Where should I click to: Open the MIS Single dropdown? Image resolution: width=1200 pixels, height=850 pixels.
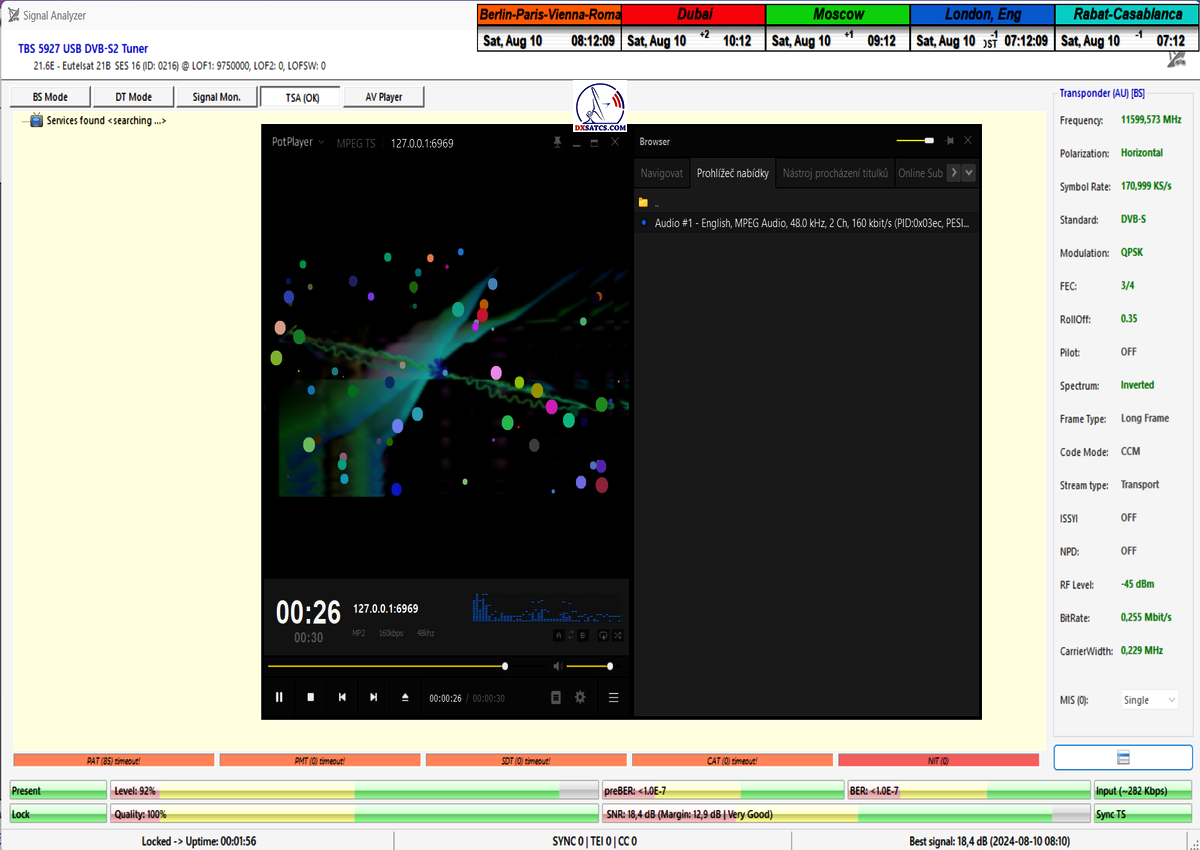1149,700
